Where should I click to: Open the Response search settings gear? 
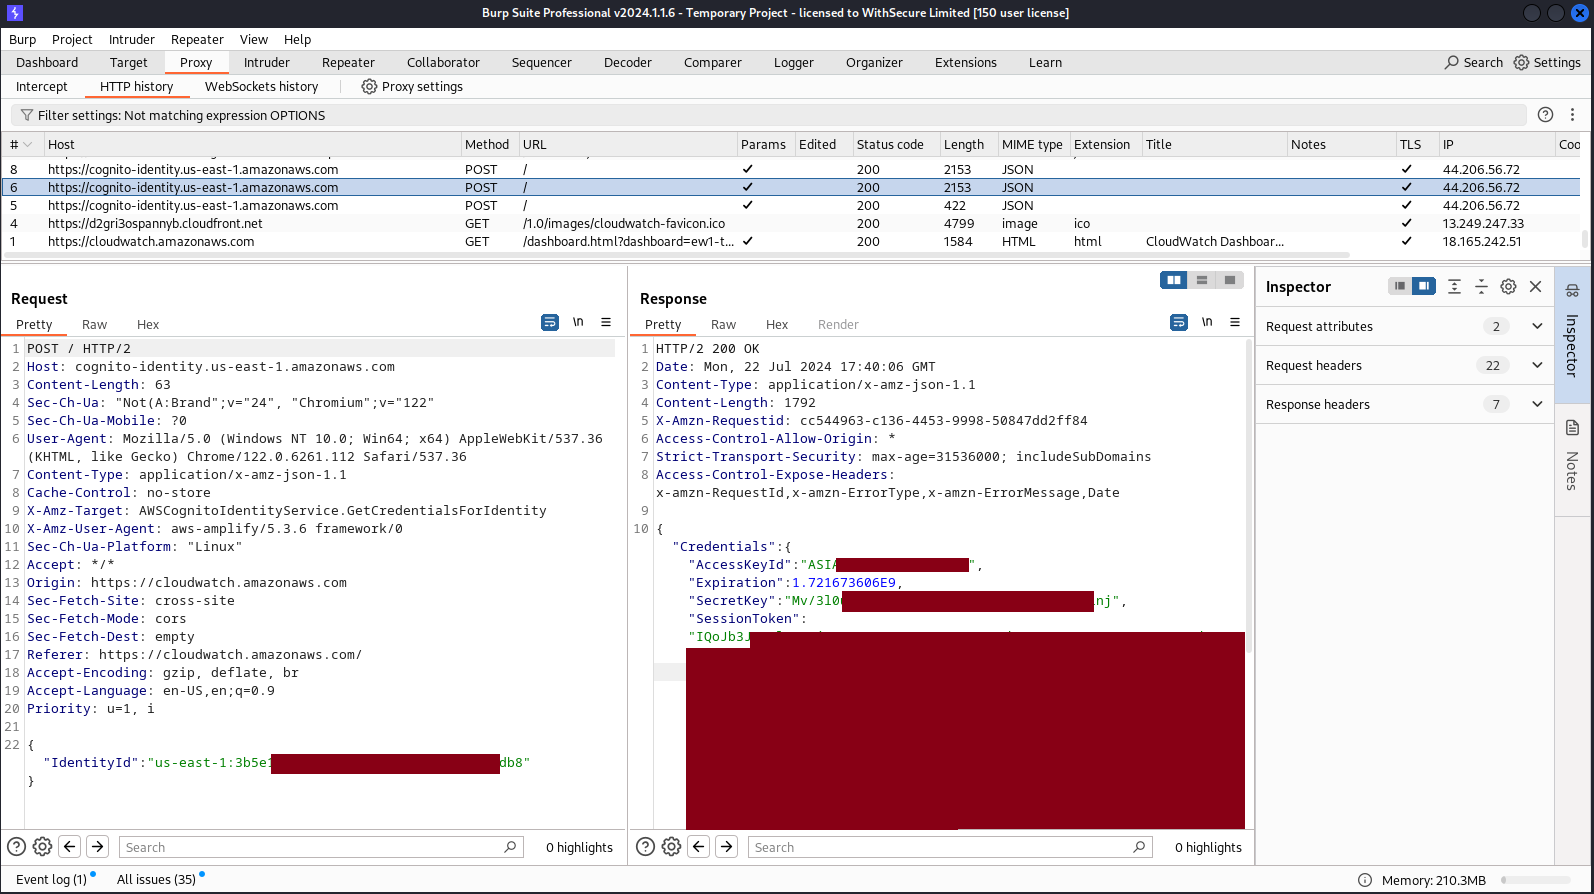point(672,847)
